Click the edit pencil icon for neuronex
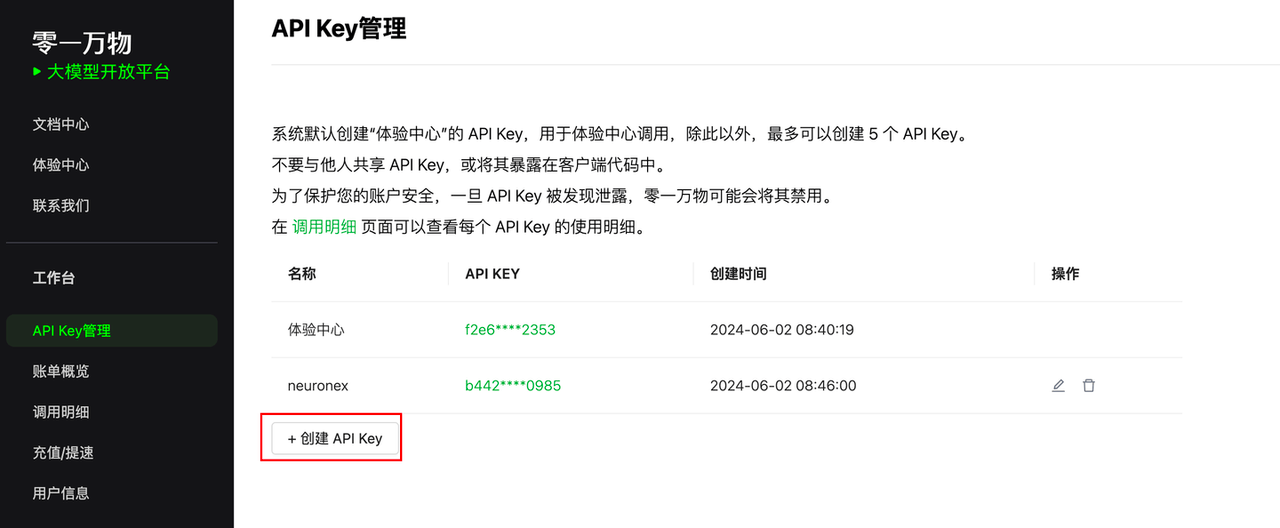This screenshot has height=528, width=1280. [1058, 385]
